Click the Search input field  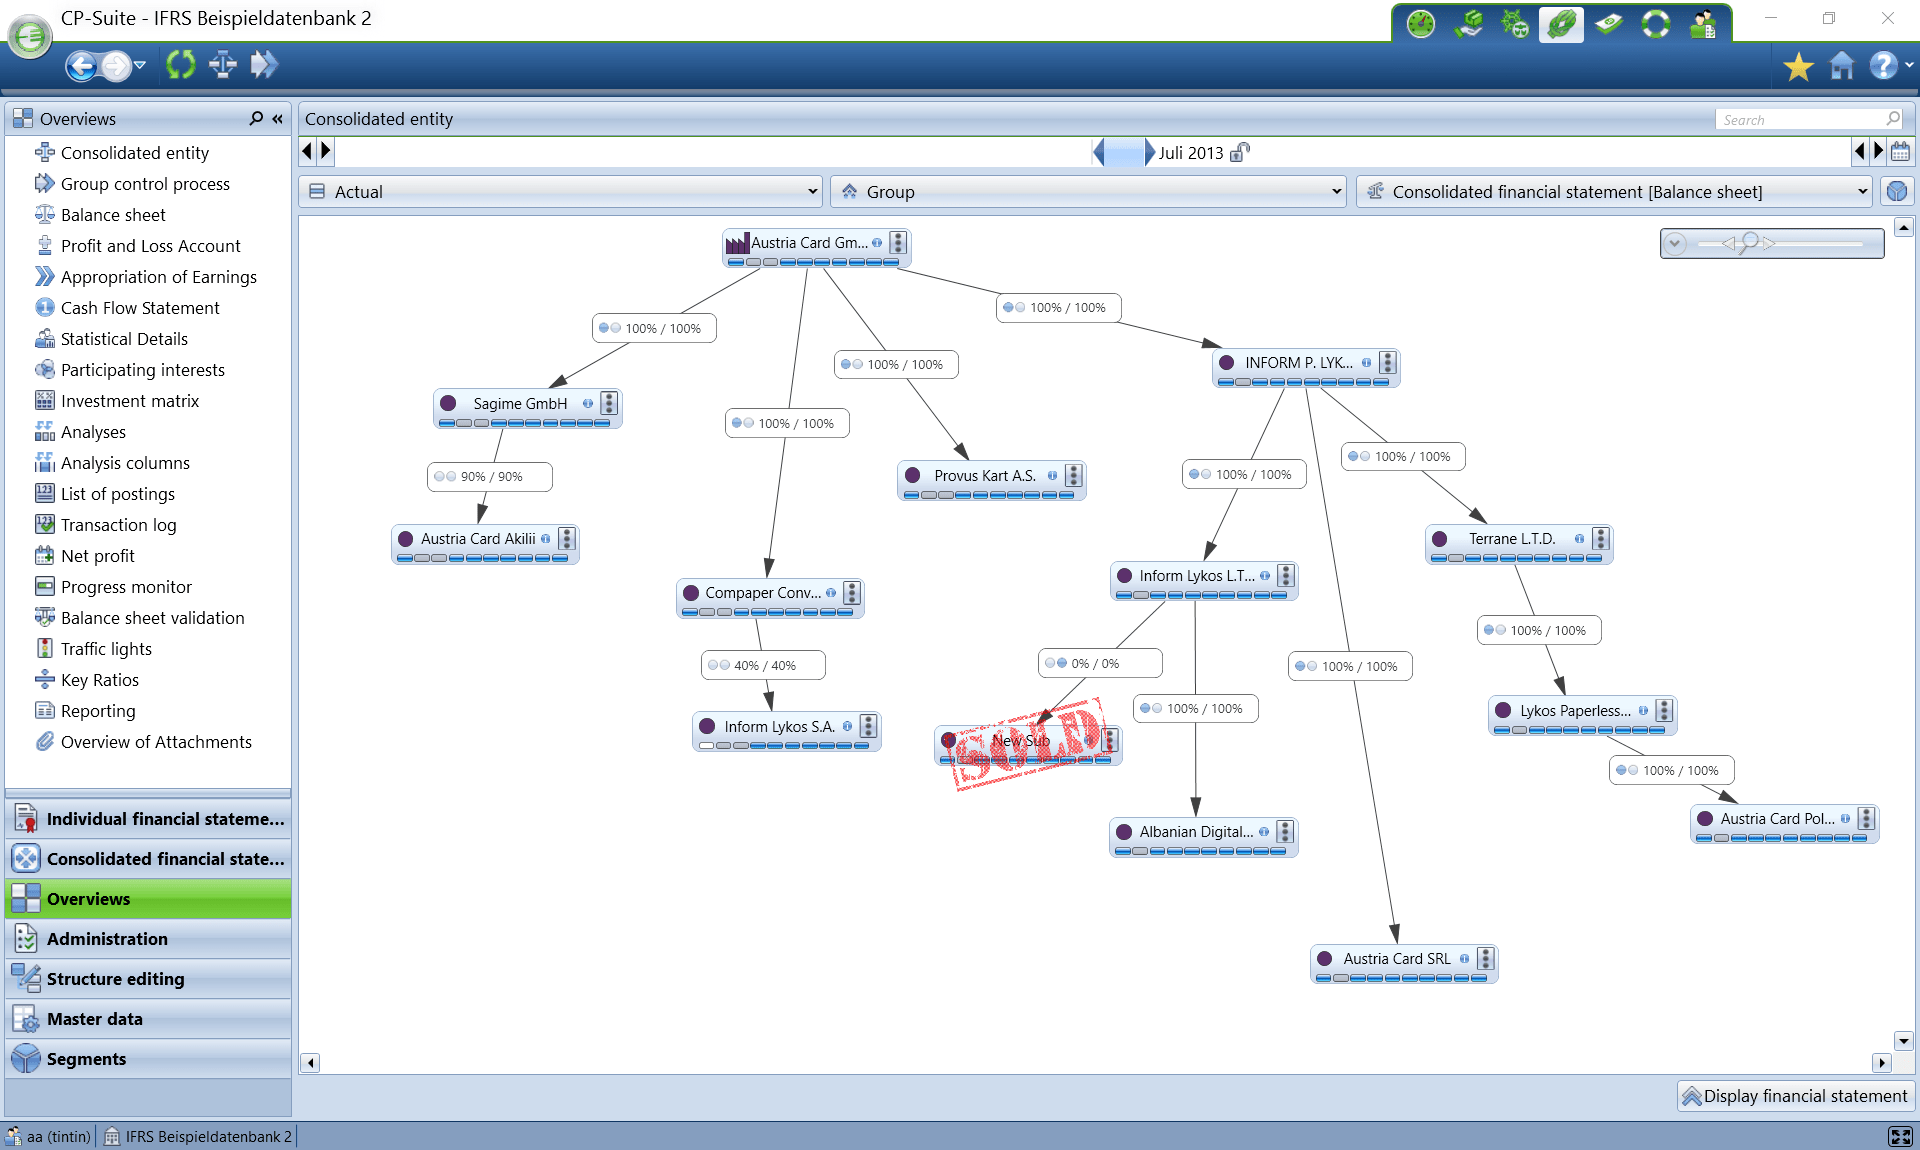[1808, 119]
